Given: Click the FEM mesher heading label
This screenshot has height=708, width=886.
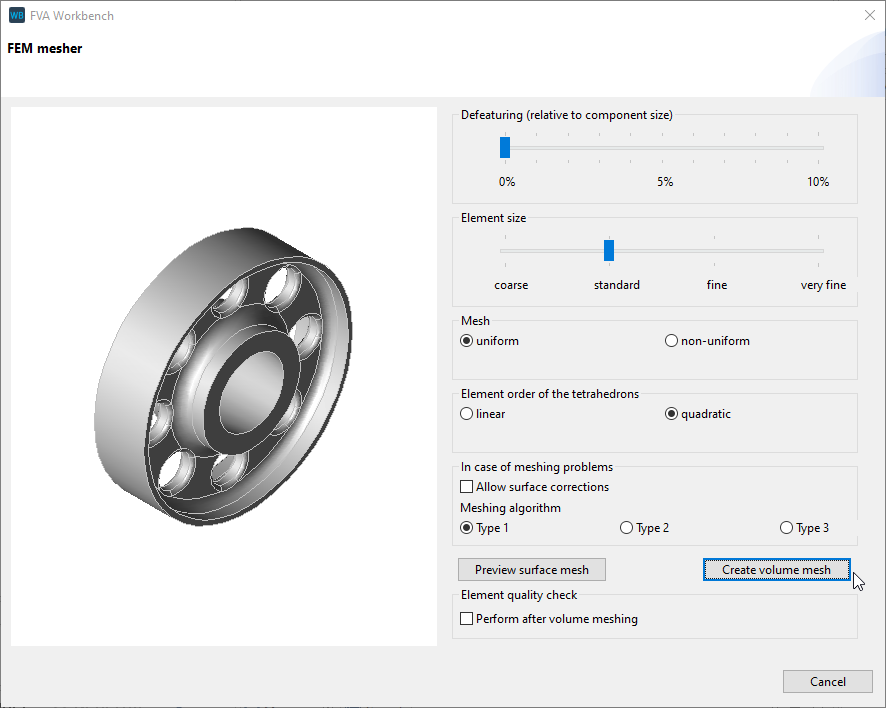Looking at the screenshot, I should tap(44, 48).
